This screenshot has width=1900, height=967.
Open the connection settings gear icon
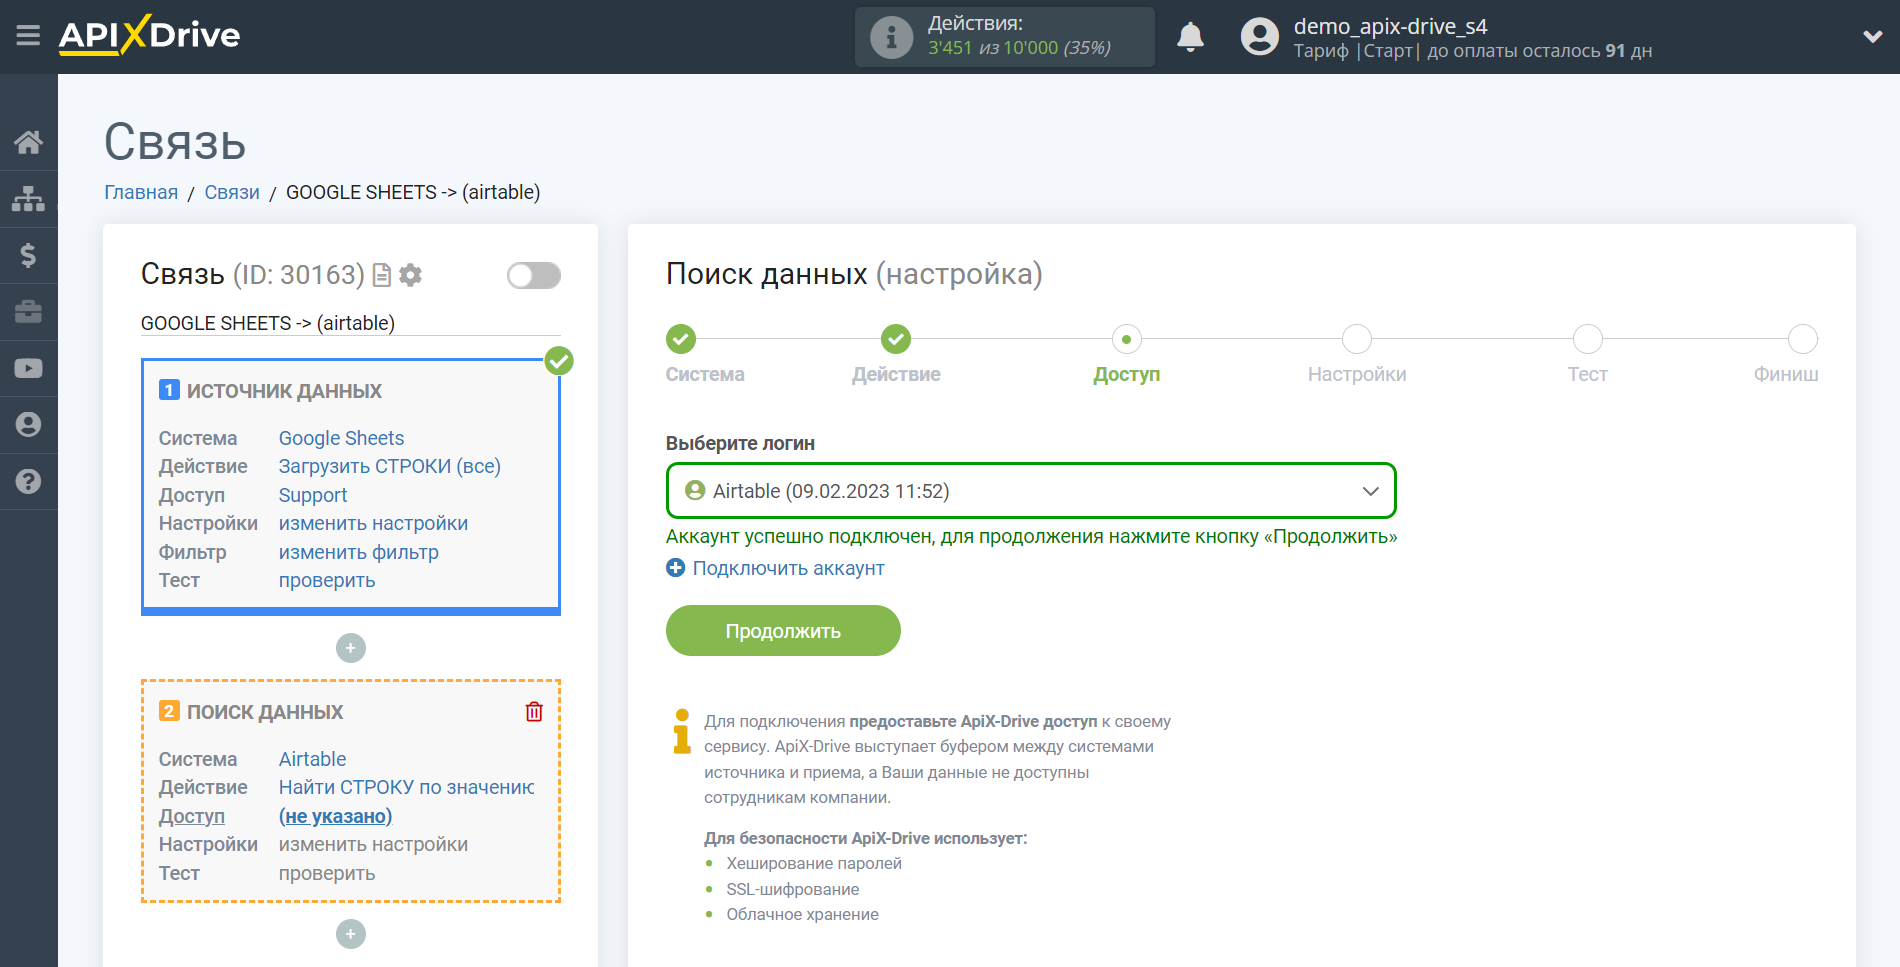point(410,275)
